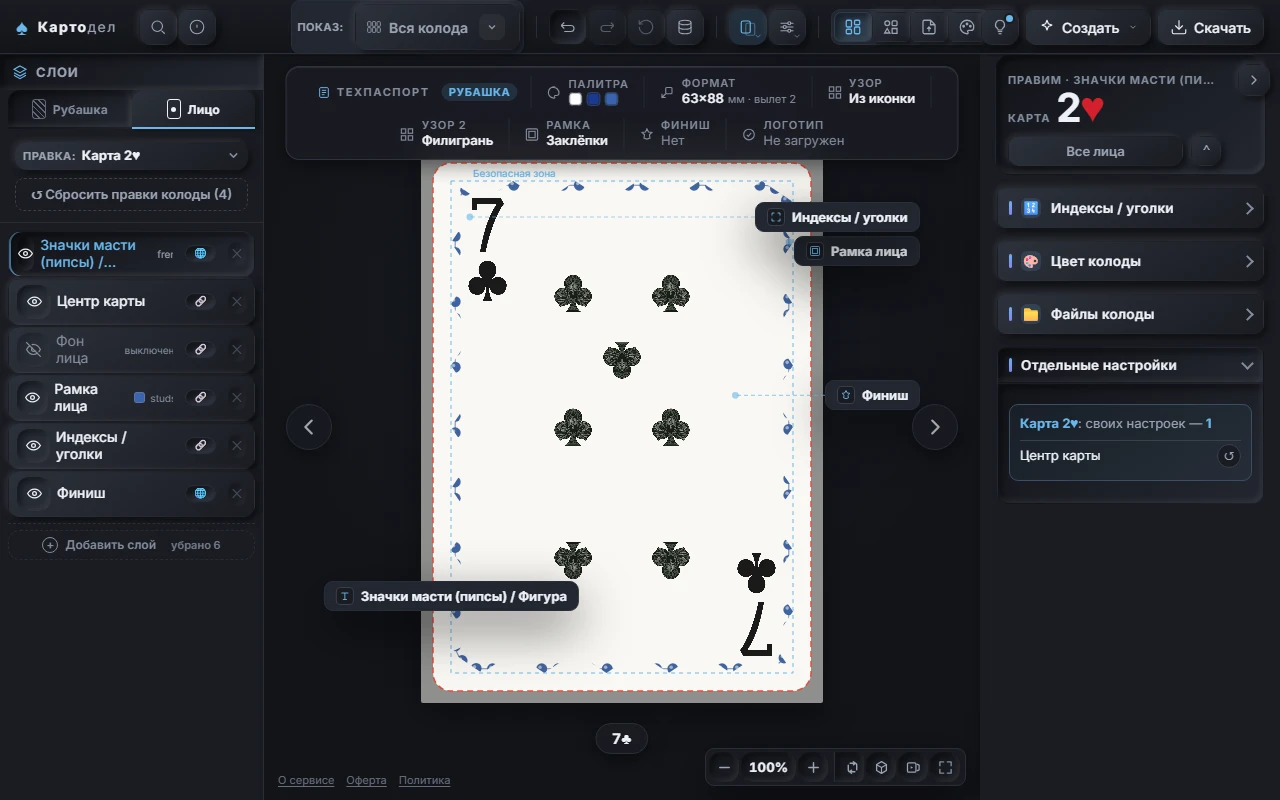Select the shapes view icon

pos(891,27)
